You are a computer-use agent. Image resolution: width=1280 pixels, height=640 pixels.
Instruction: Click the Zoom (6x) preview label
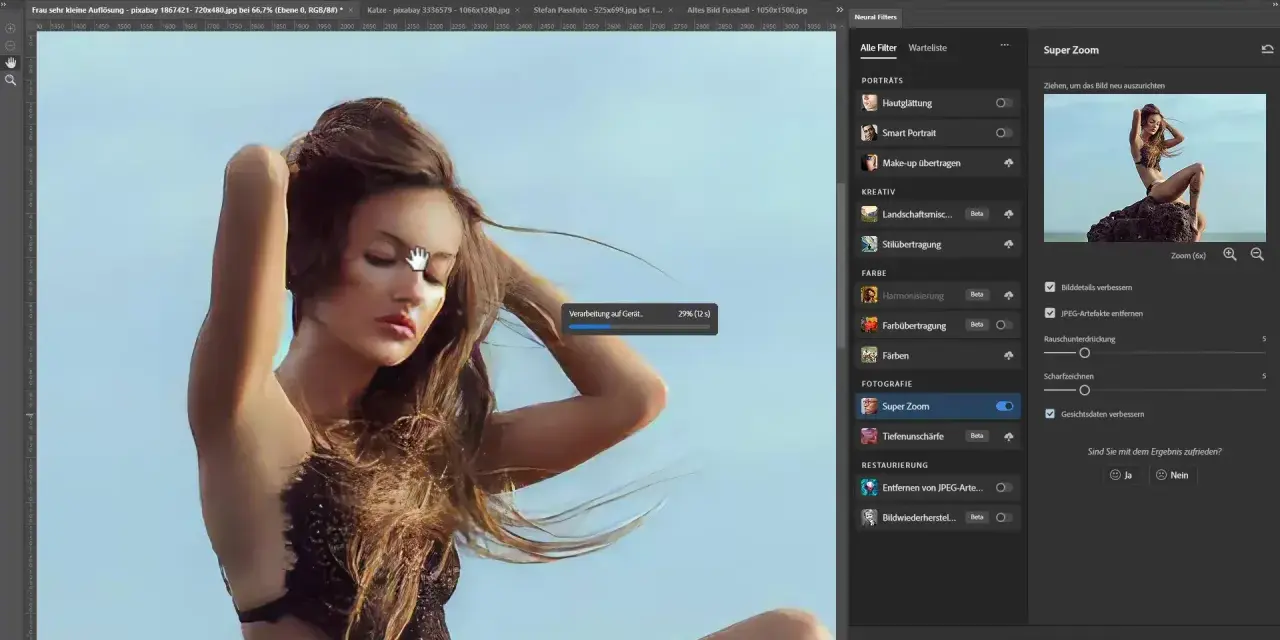(x=1189, y=255)
